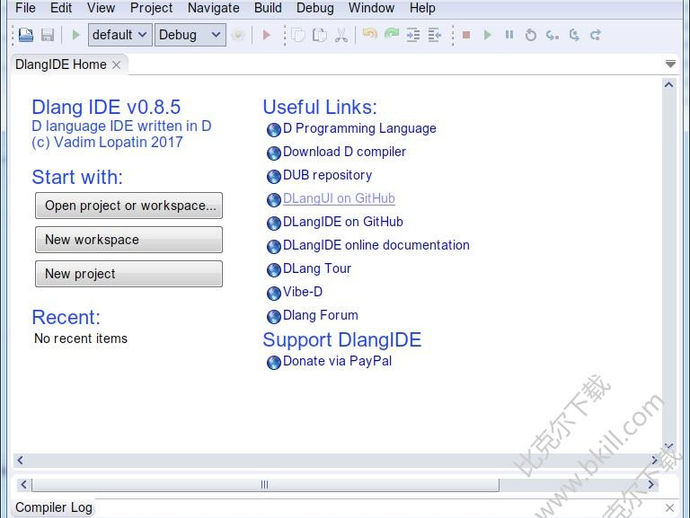Click the Cut scissors icon

(341, 35)
